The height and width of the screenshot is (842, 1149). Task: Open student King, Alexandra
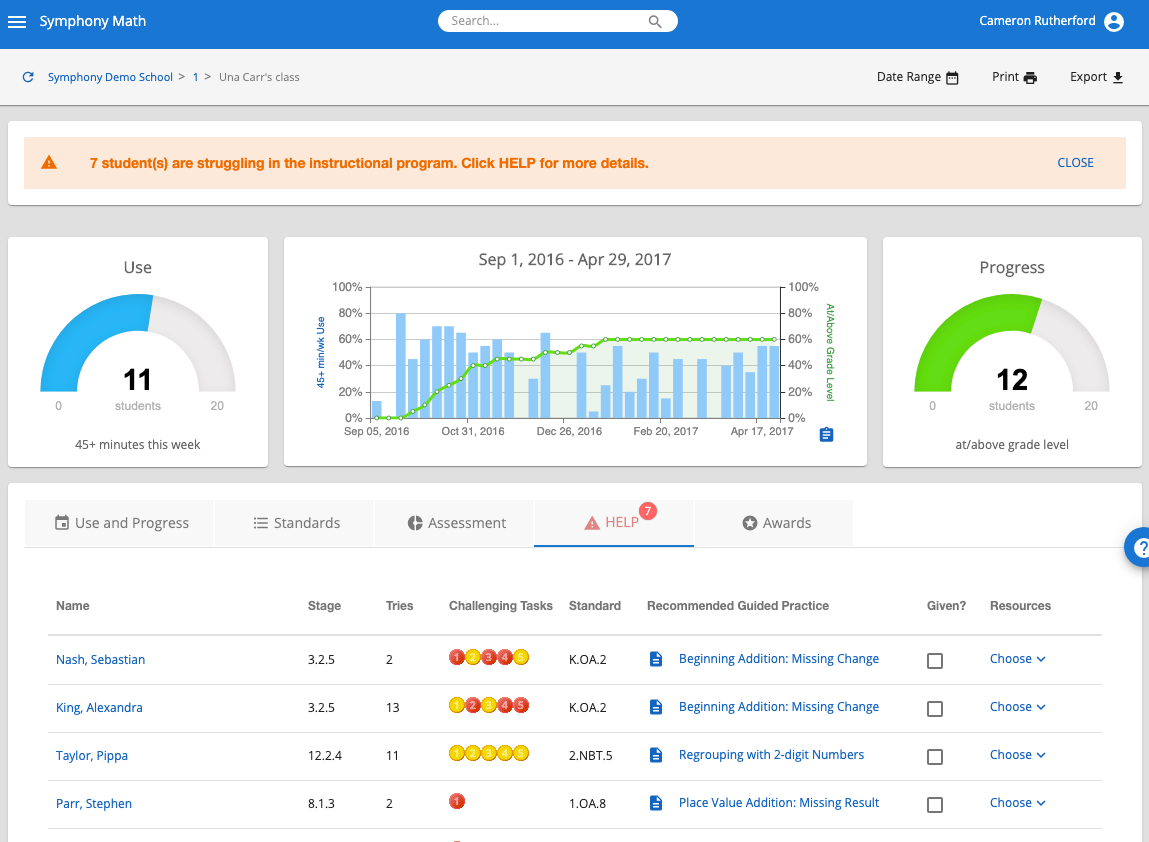point(99,708)
